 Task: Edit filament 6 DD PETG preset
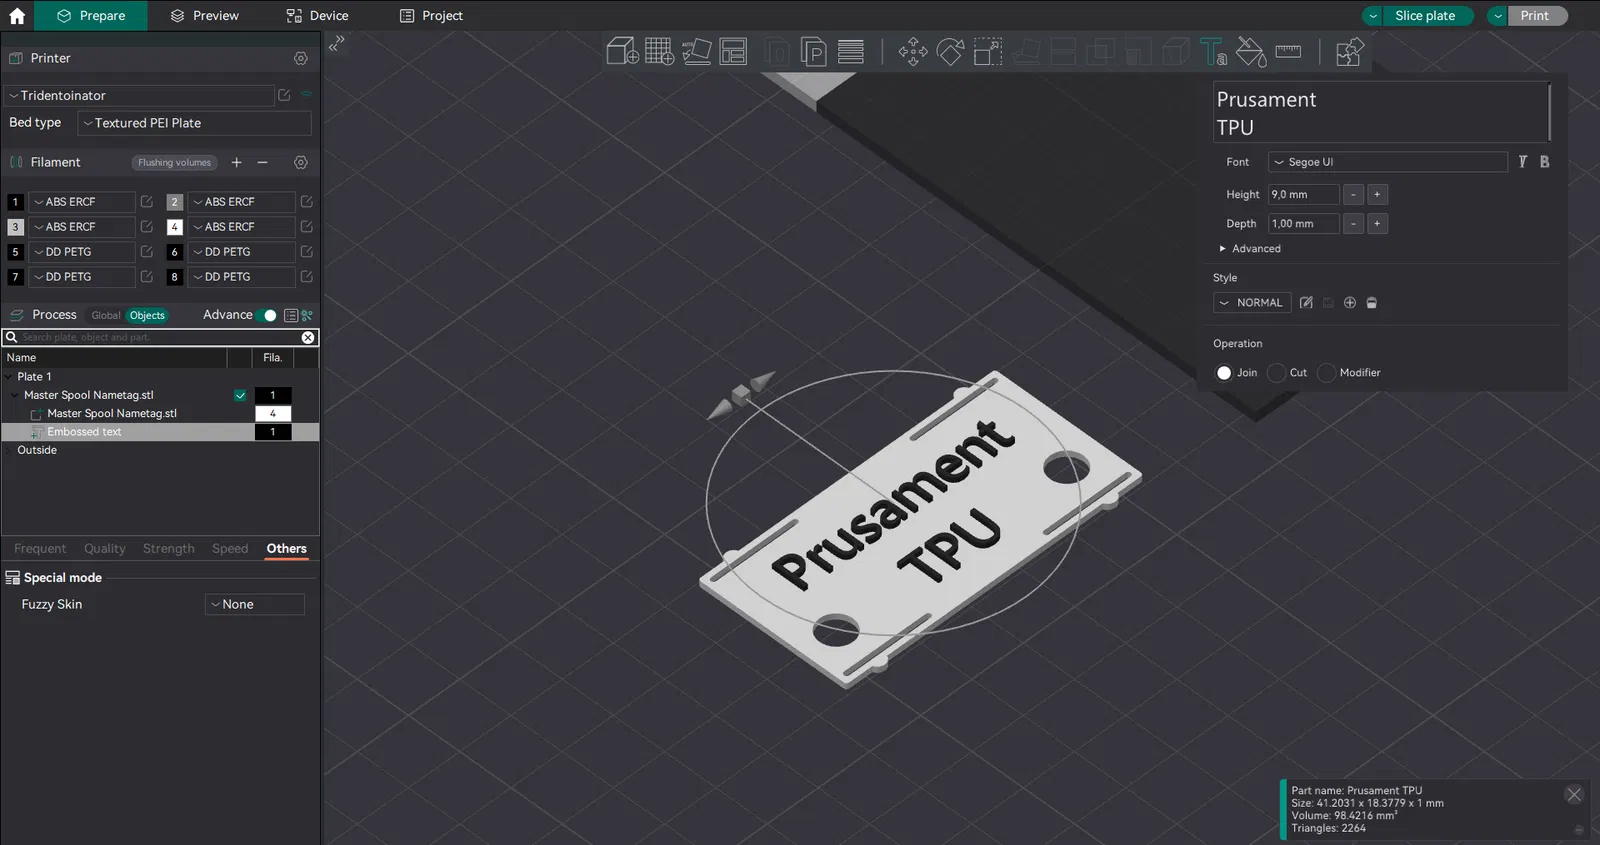(x=307, y=252)
